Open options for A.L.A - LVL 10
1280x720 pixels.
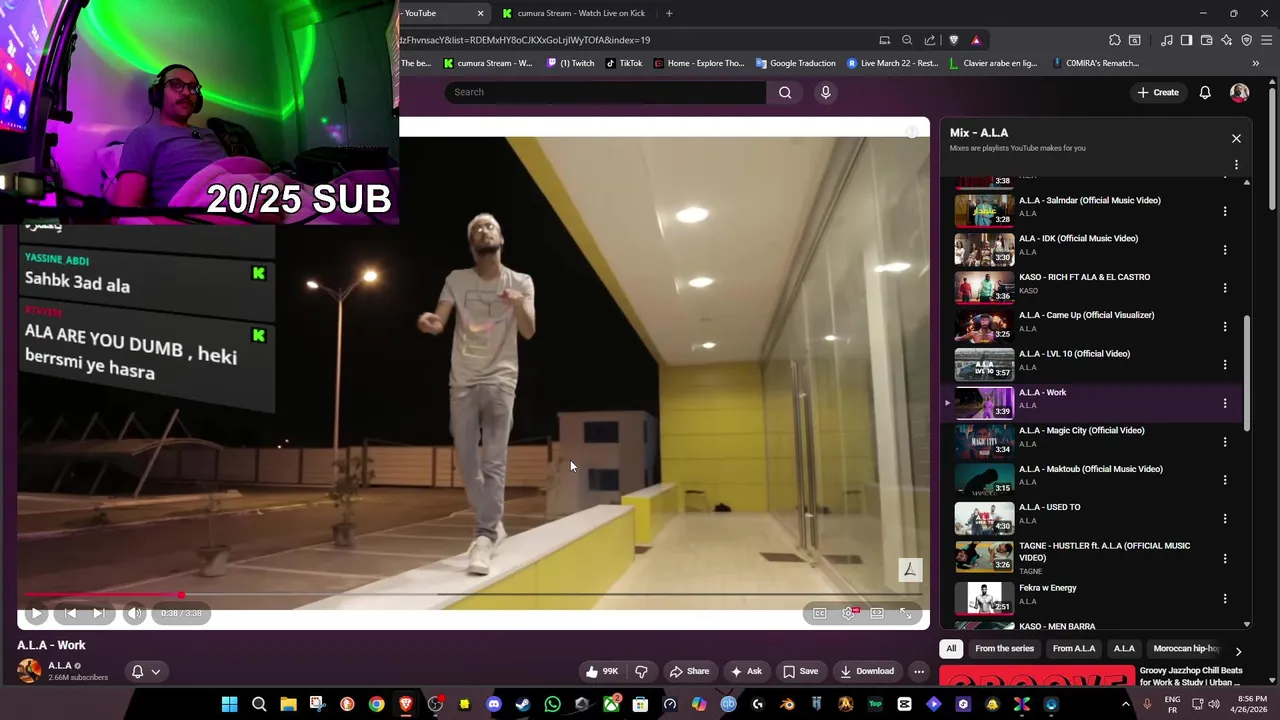tap(1225, 365)
